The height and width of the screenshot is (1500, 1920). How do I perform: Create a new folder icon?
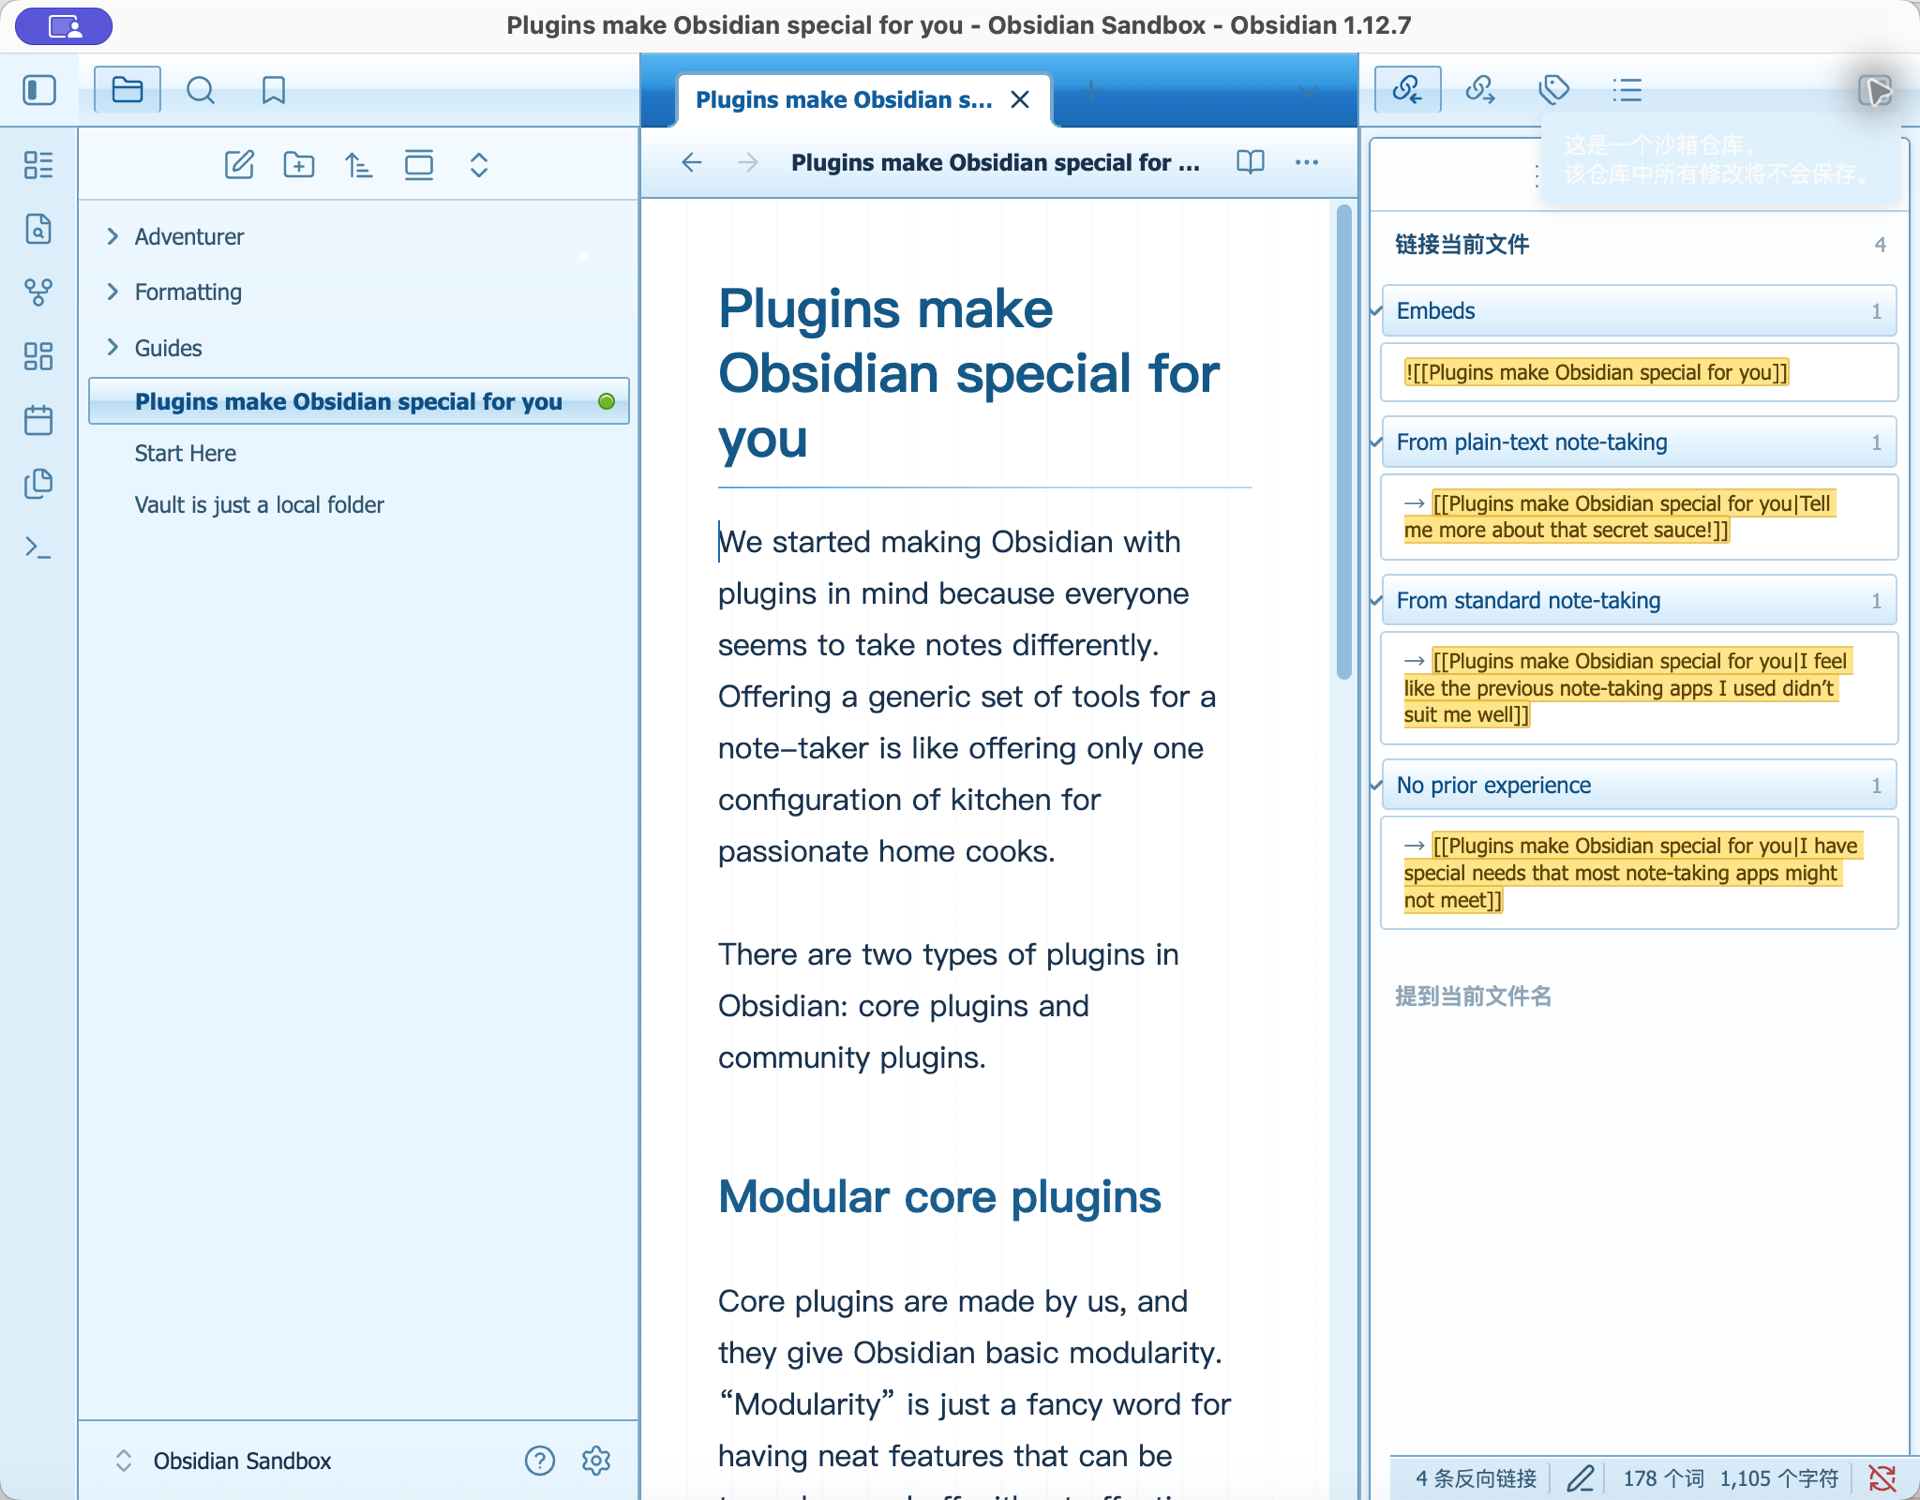point(299,165)
